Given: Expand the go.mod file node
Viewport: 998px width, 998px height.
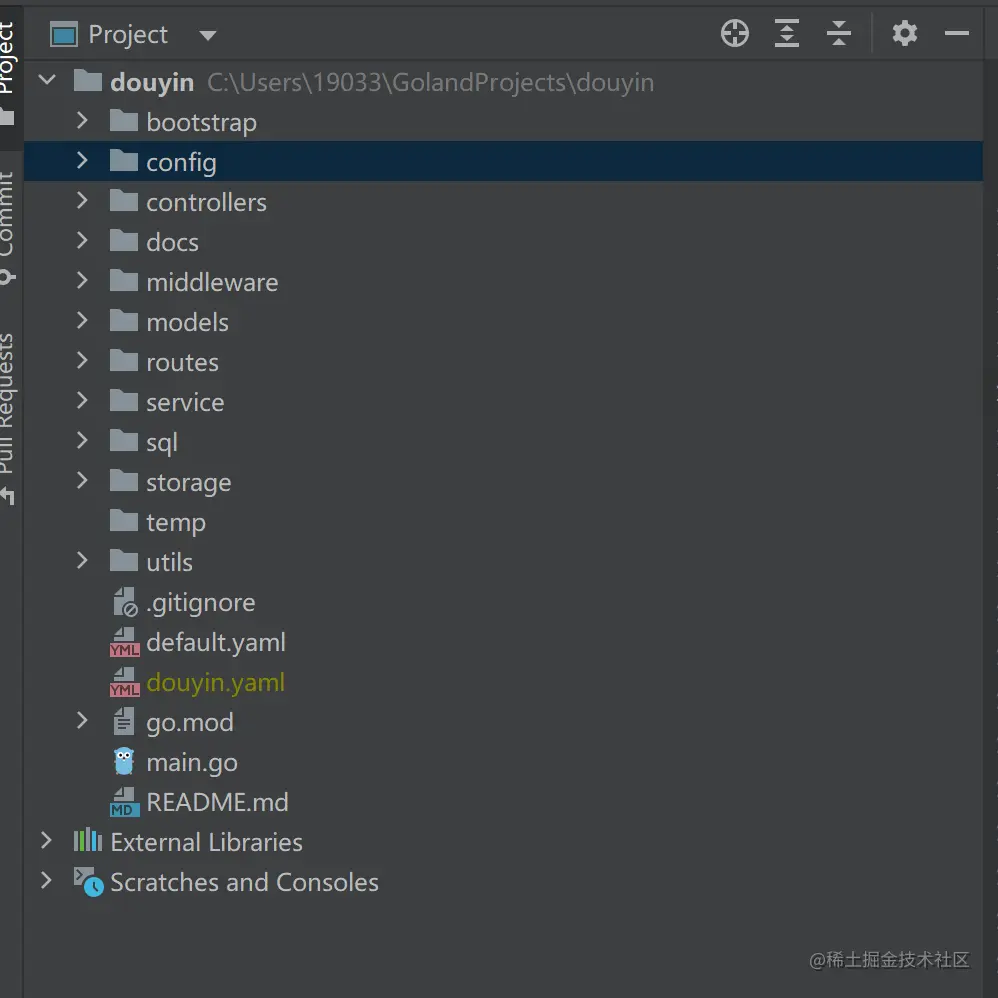Looking at the screenshot, I should pos(82,721).
